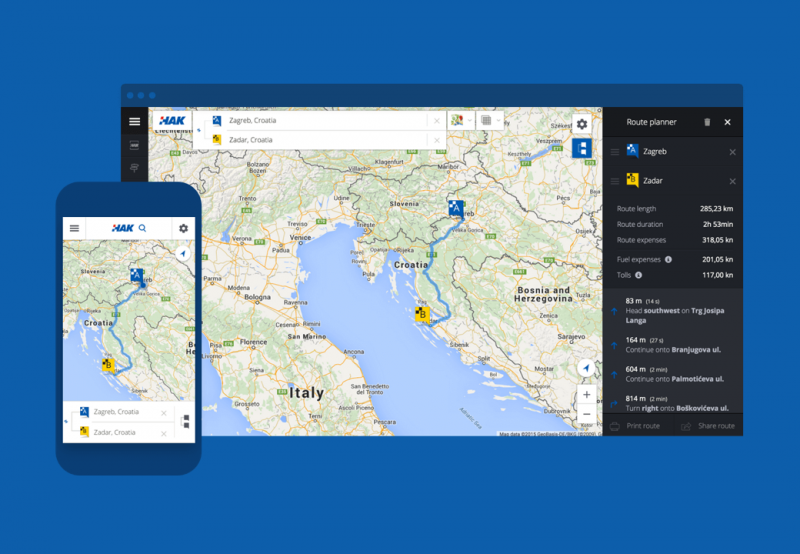This screenshot has height=554, width=800.
Task: Open the desktop hamburger menu
Action: [x=135, y=122]
